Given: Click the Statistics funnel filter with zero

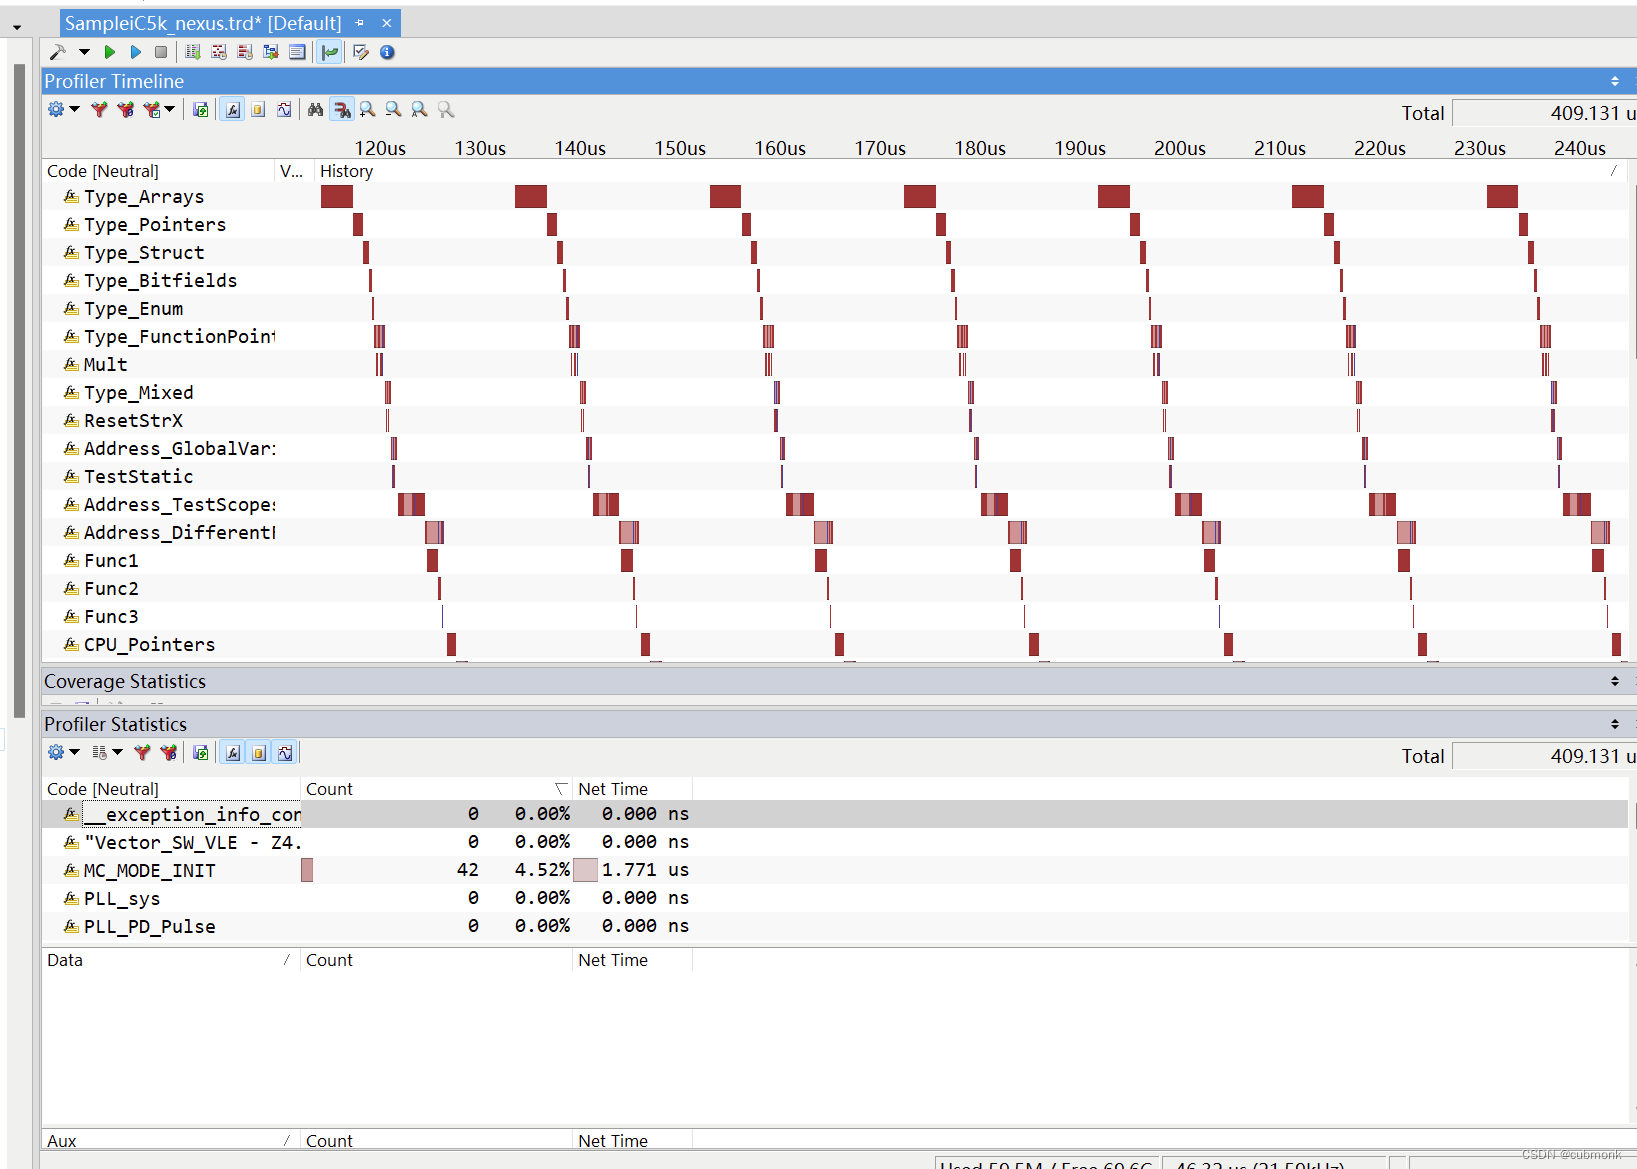Looking at the screenshot, I should click(168, 752).
